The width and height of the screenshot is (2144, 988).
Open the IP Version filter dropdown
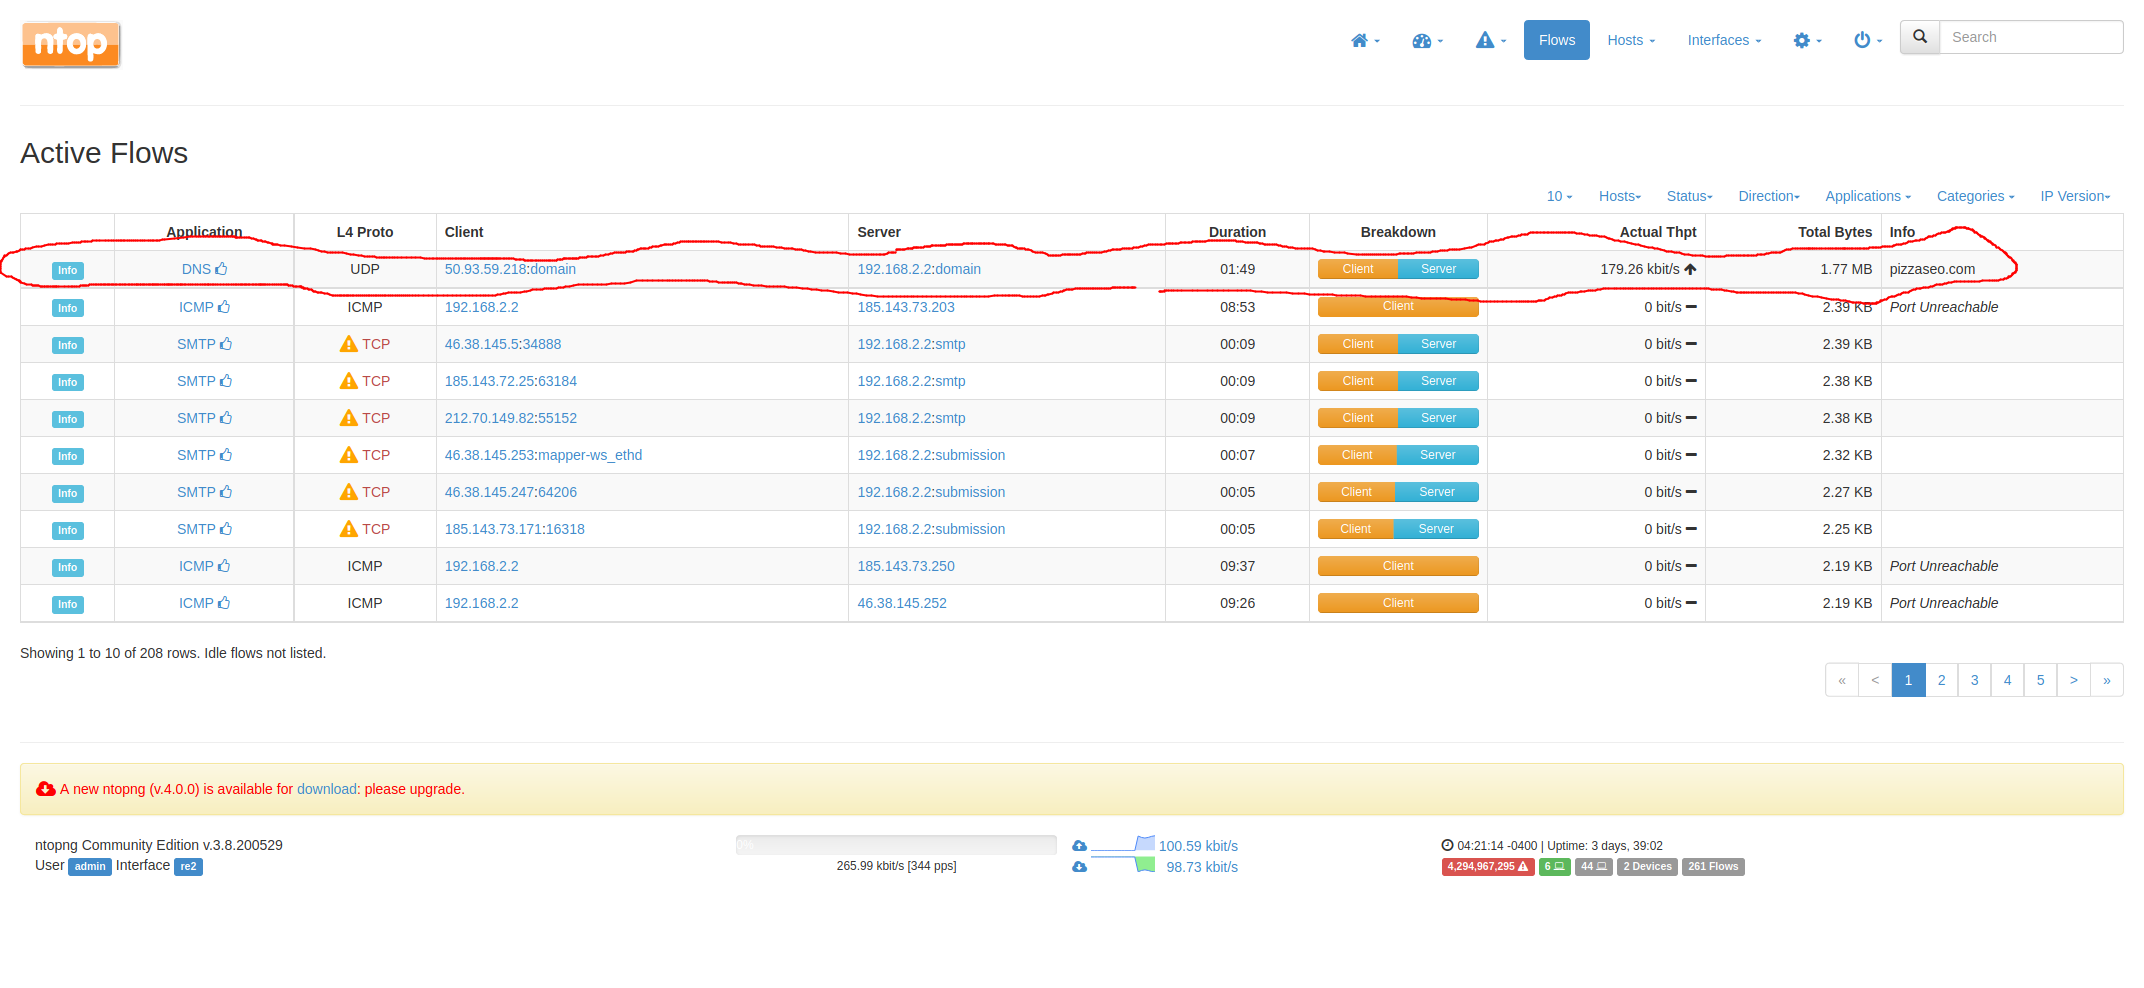[2074, 196]
